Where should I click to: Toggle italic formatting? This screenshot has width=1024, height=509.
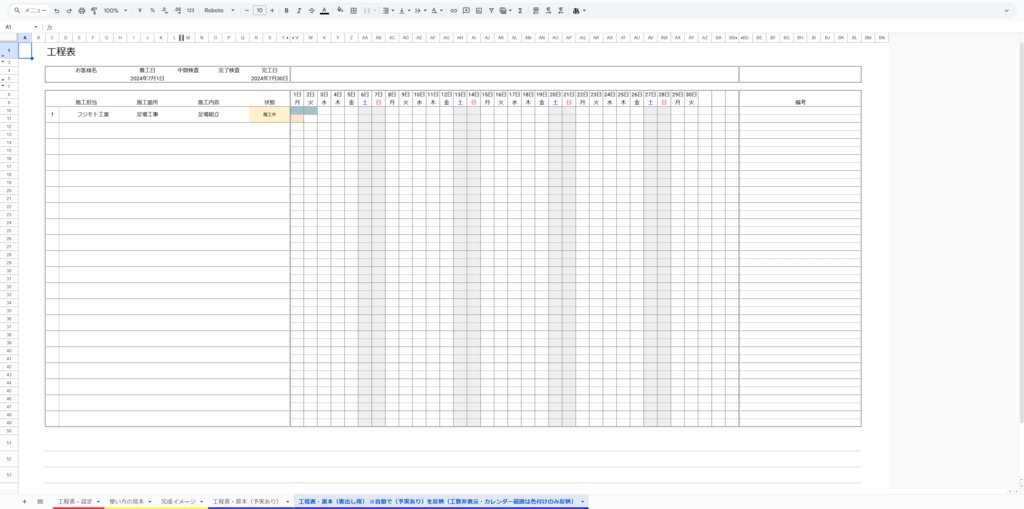(299, 11)
